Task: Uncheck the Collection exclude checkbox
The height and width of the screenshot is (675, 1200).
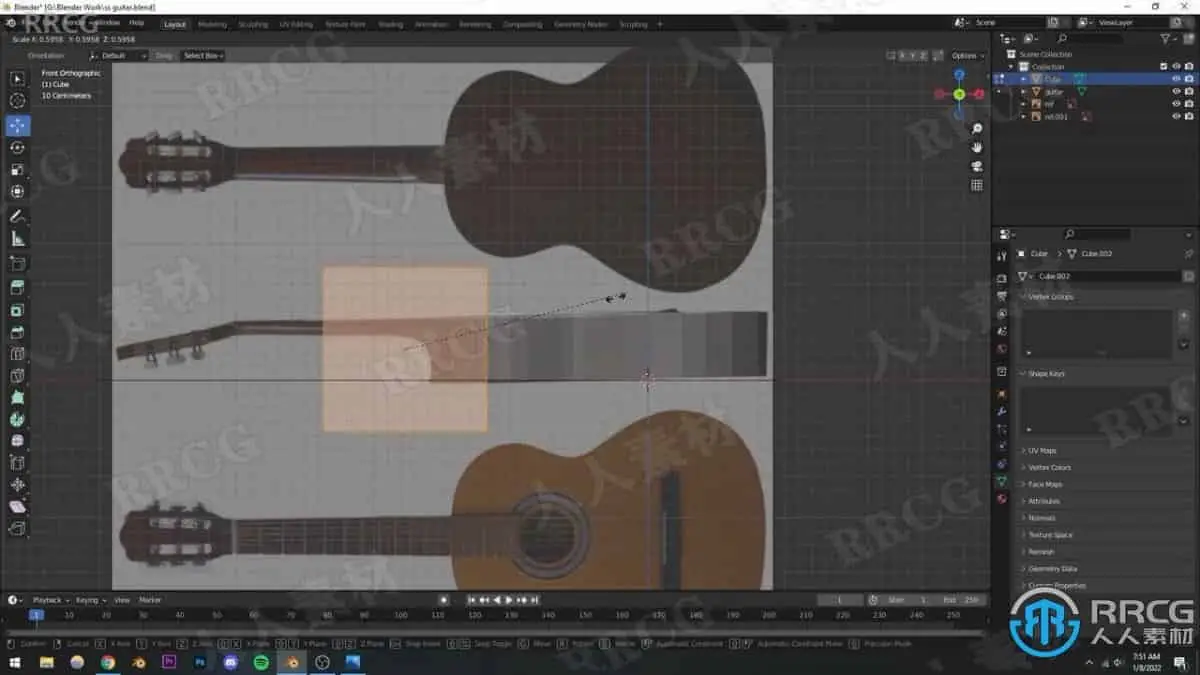Action: pyautogui.click(x=1163, y=66)
